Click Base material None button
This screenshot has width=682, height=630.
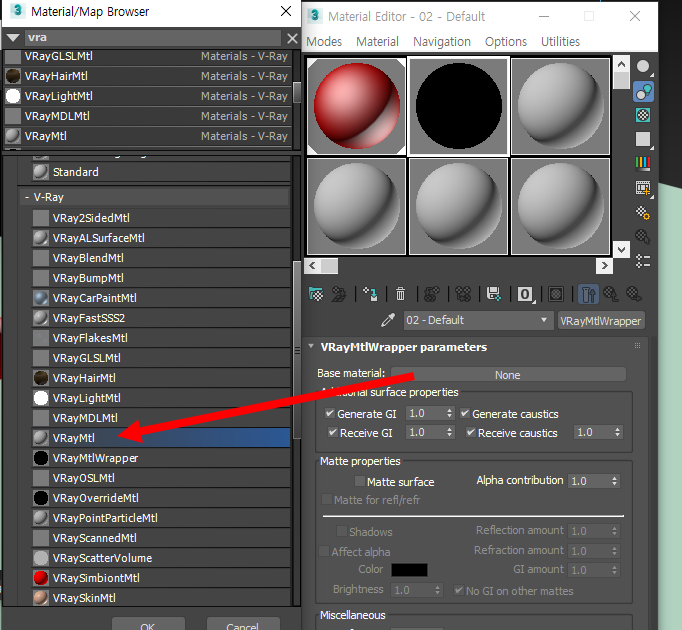click(508, 375)
